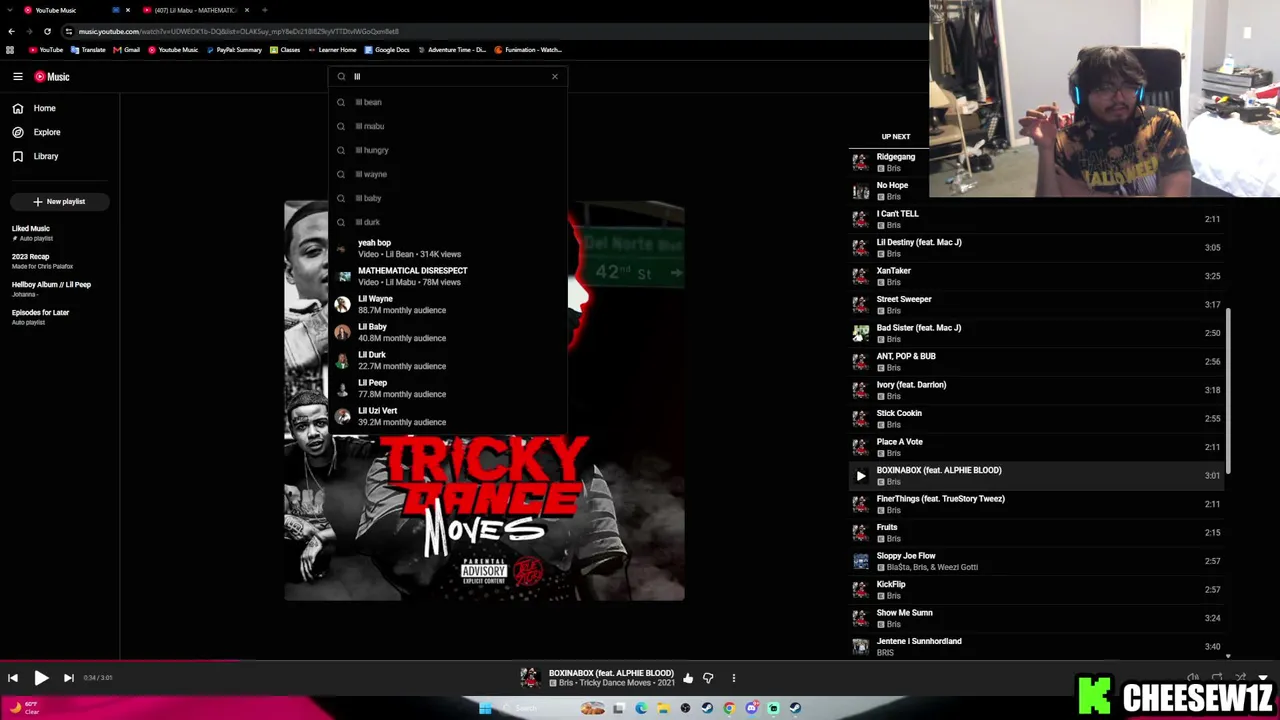This screenshot has width=1280, height=720.
Task: Open the MATHEMATICAL DISRESPECT video result
Action: click(448, 276)
